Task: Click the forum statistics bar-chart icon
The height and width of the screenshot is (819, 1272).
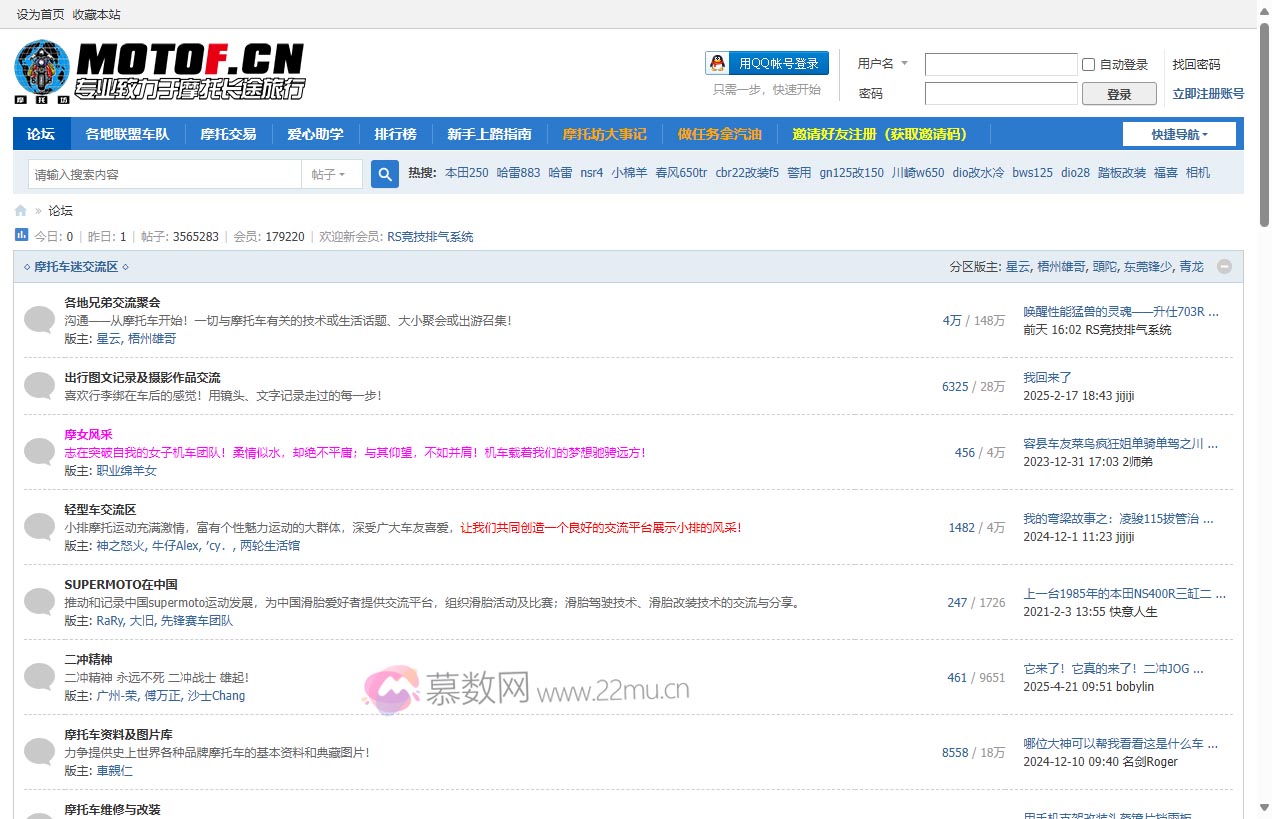Action: click(22, 235)
